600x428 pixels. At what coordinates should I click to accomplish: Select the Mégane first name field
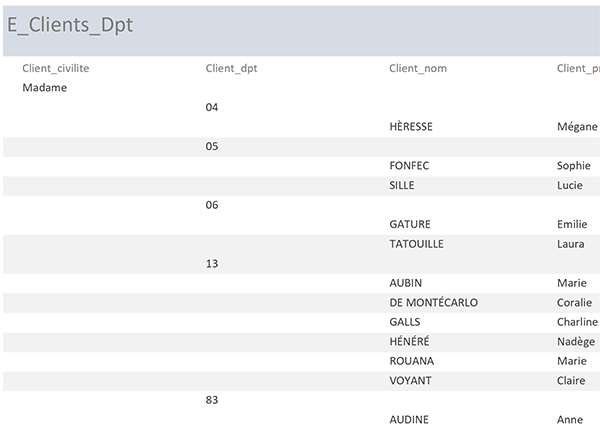[577, 127]
